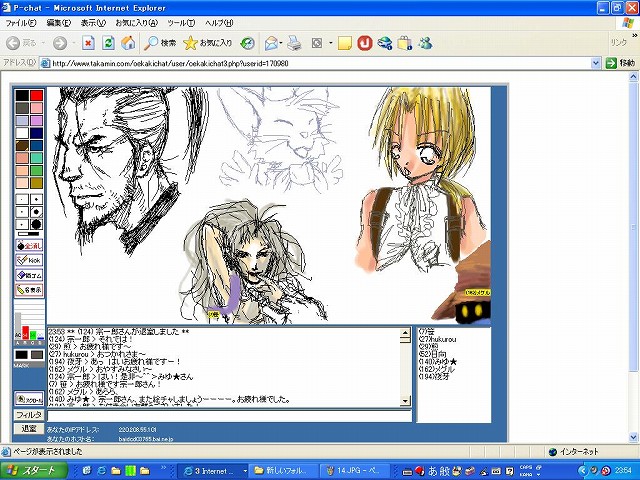The height and width of the screenshot is (480, 640).
Task: Click the page icon in the address bar
Action: (x=45, y=63)
